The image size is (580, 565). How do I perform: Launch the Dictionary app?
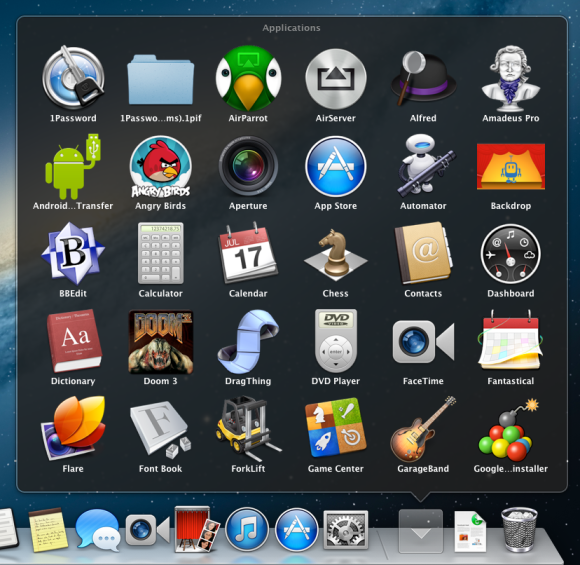coord(74,340)
